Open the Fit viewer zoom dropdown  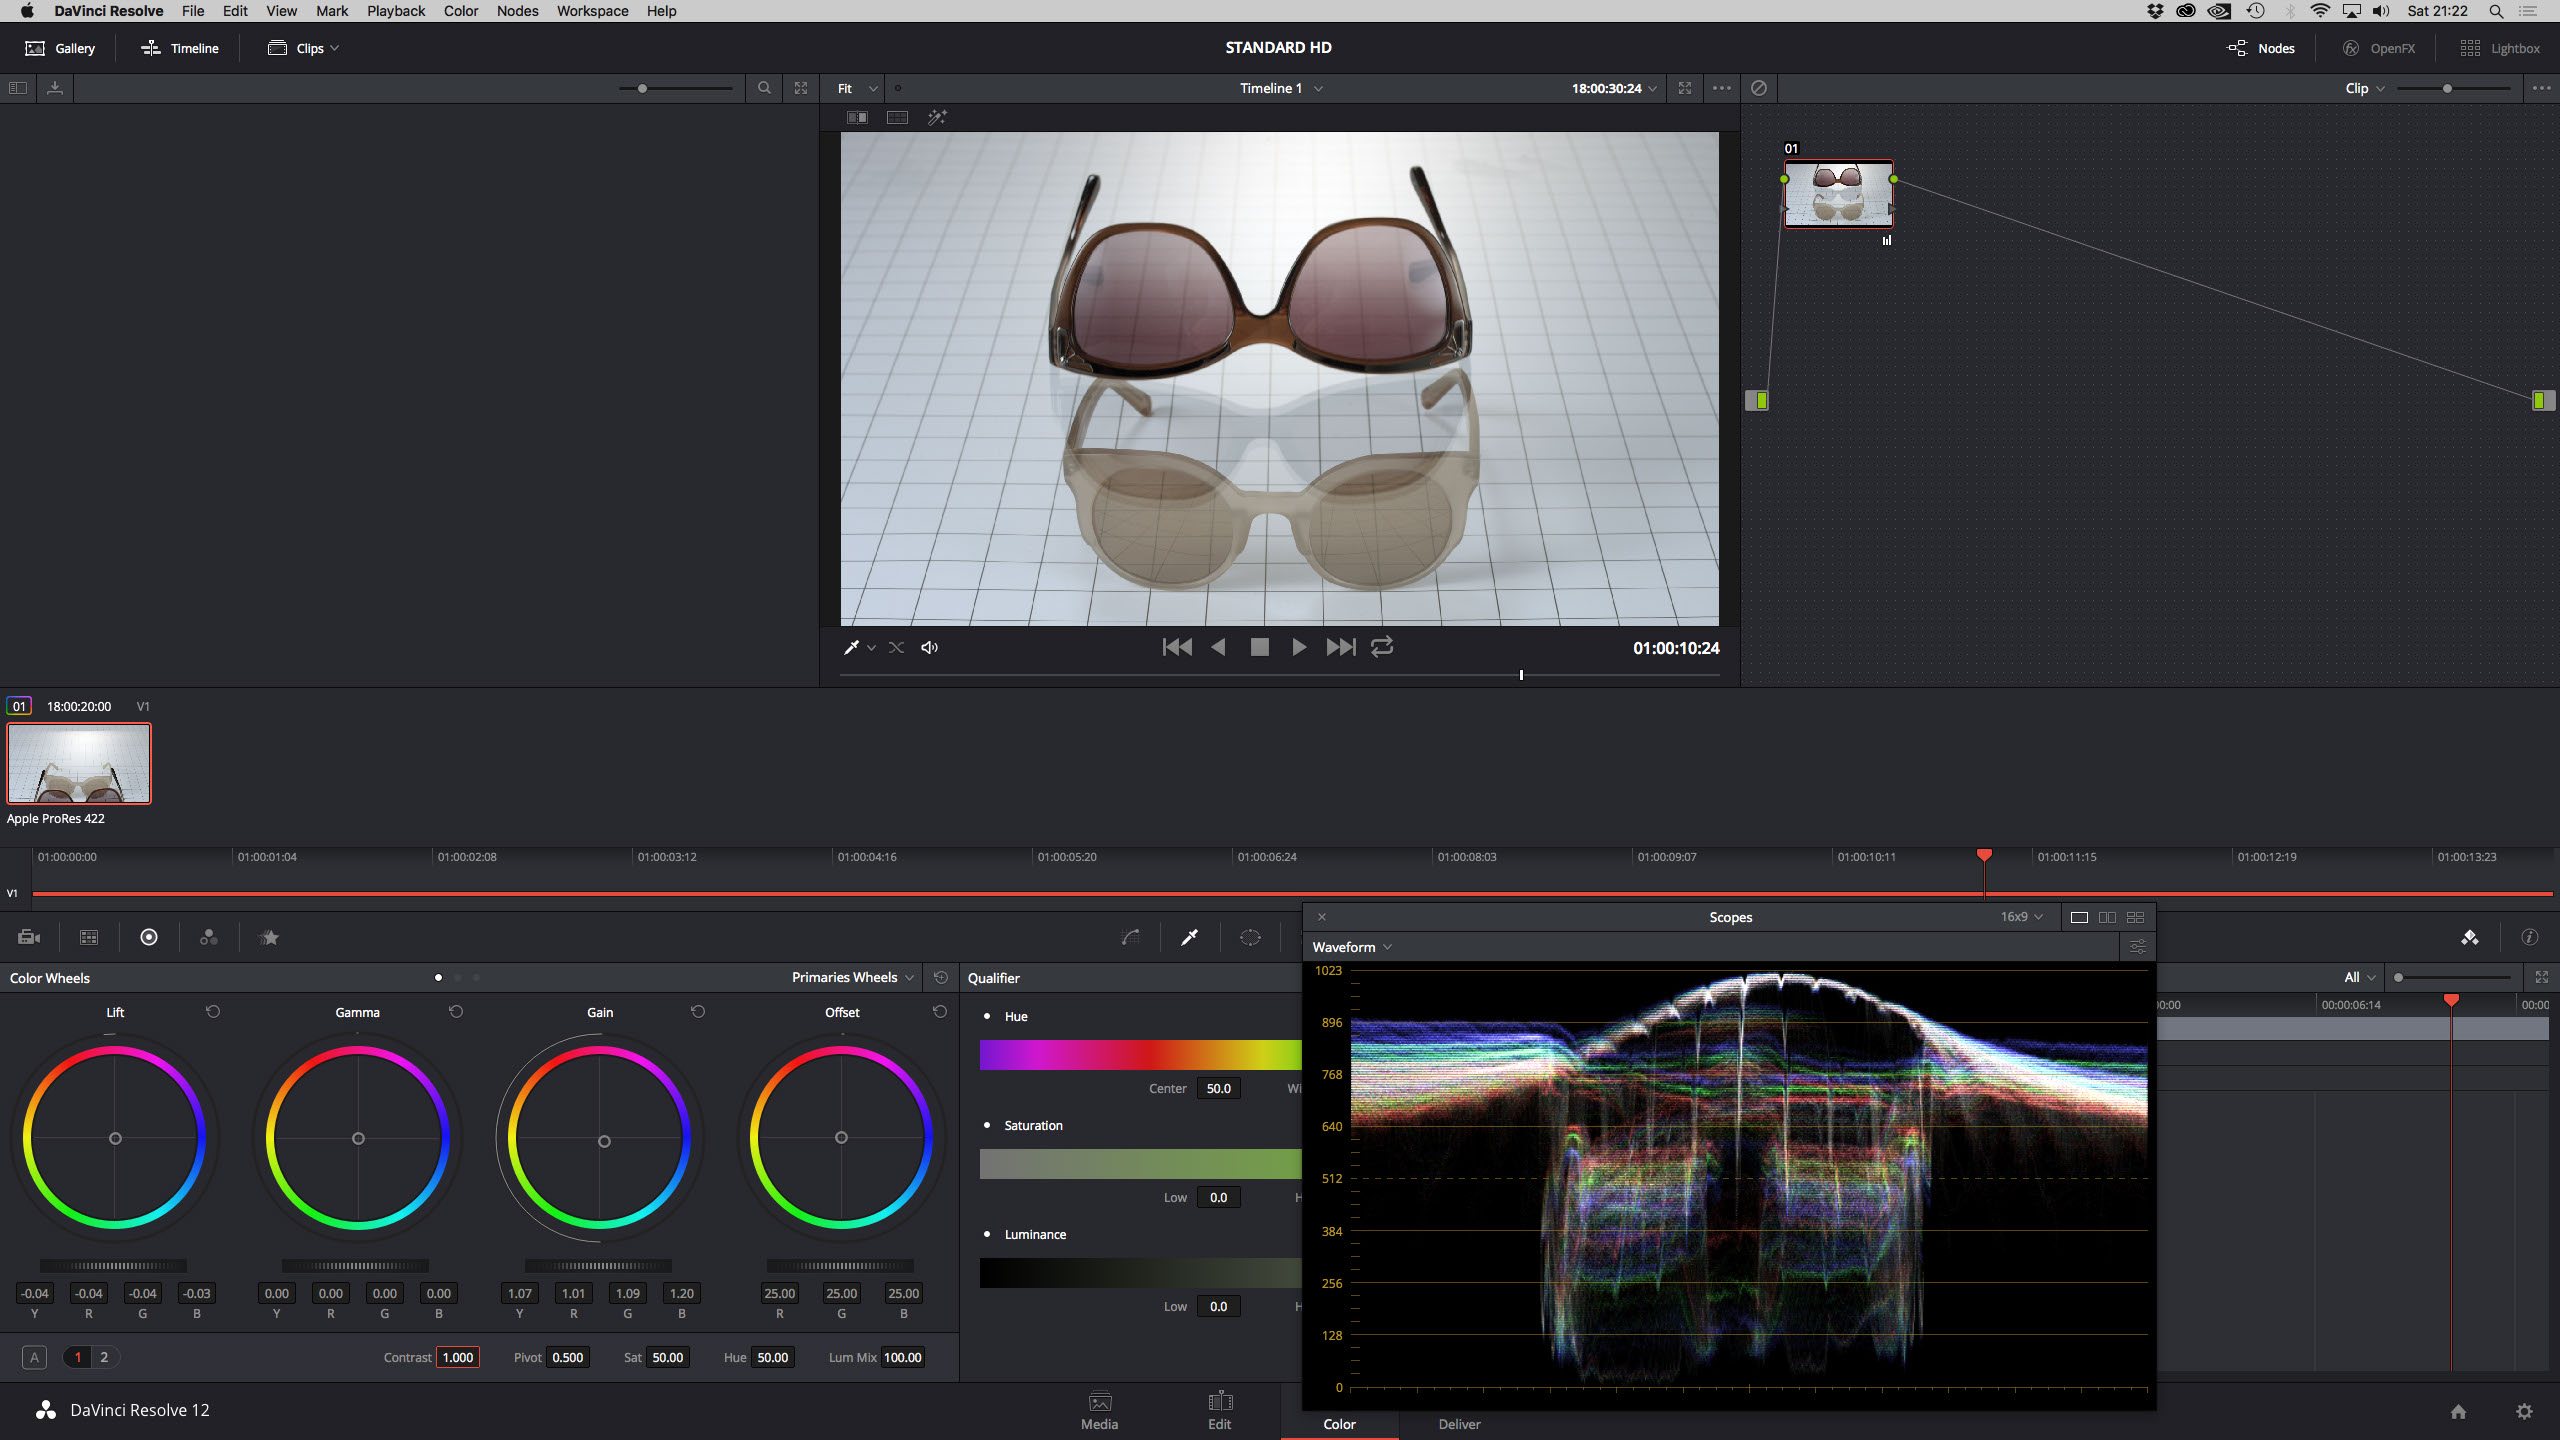click(856, 88)
